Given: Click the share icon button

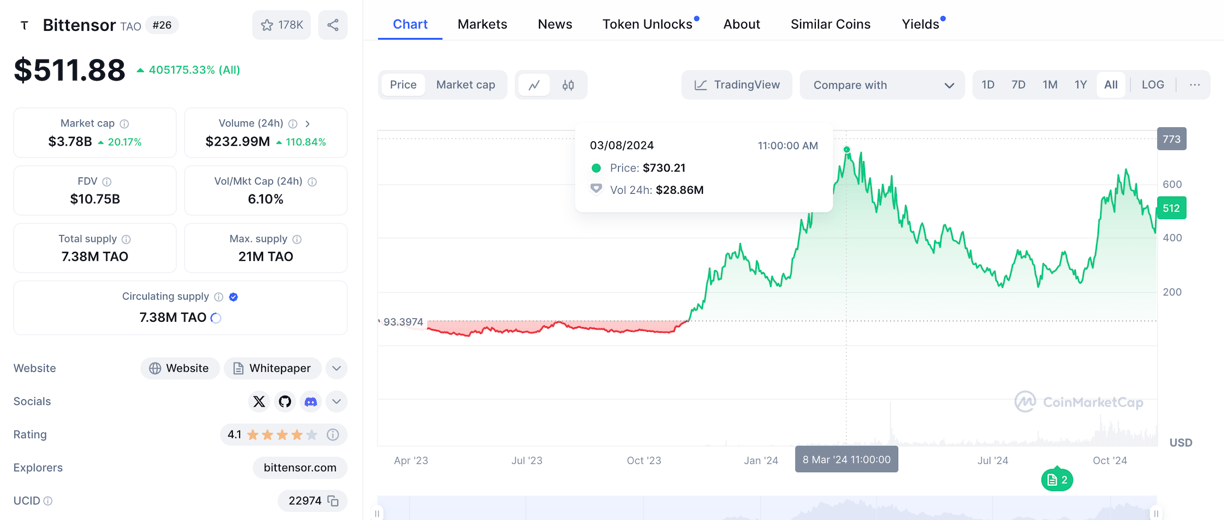Looking at the screenshot, I should coord(333,25).
